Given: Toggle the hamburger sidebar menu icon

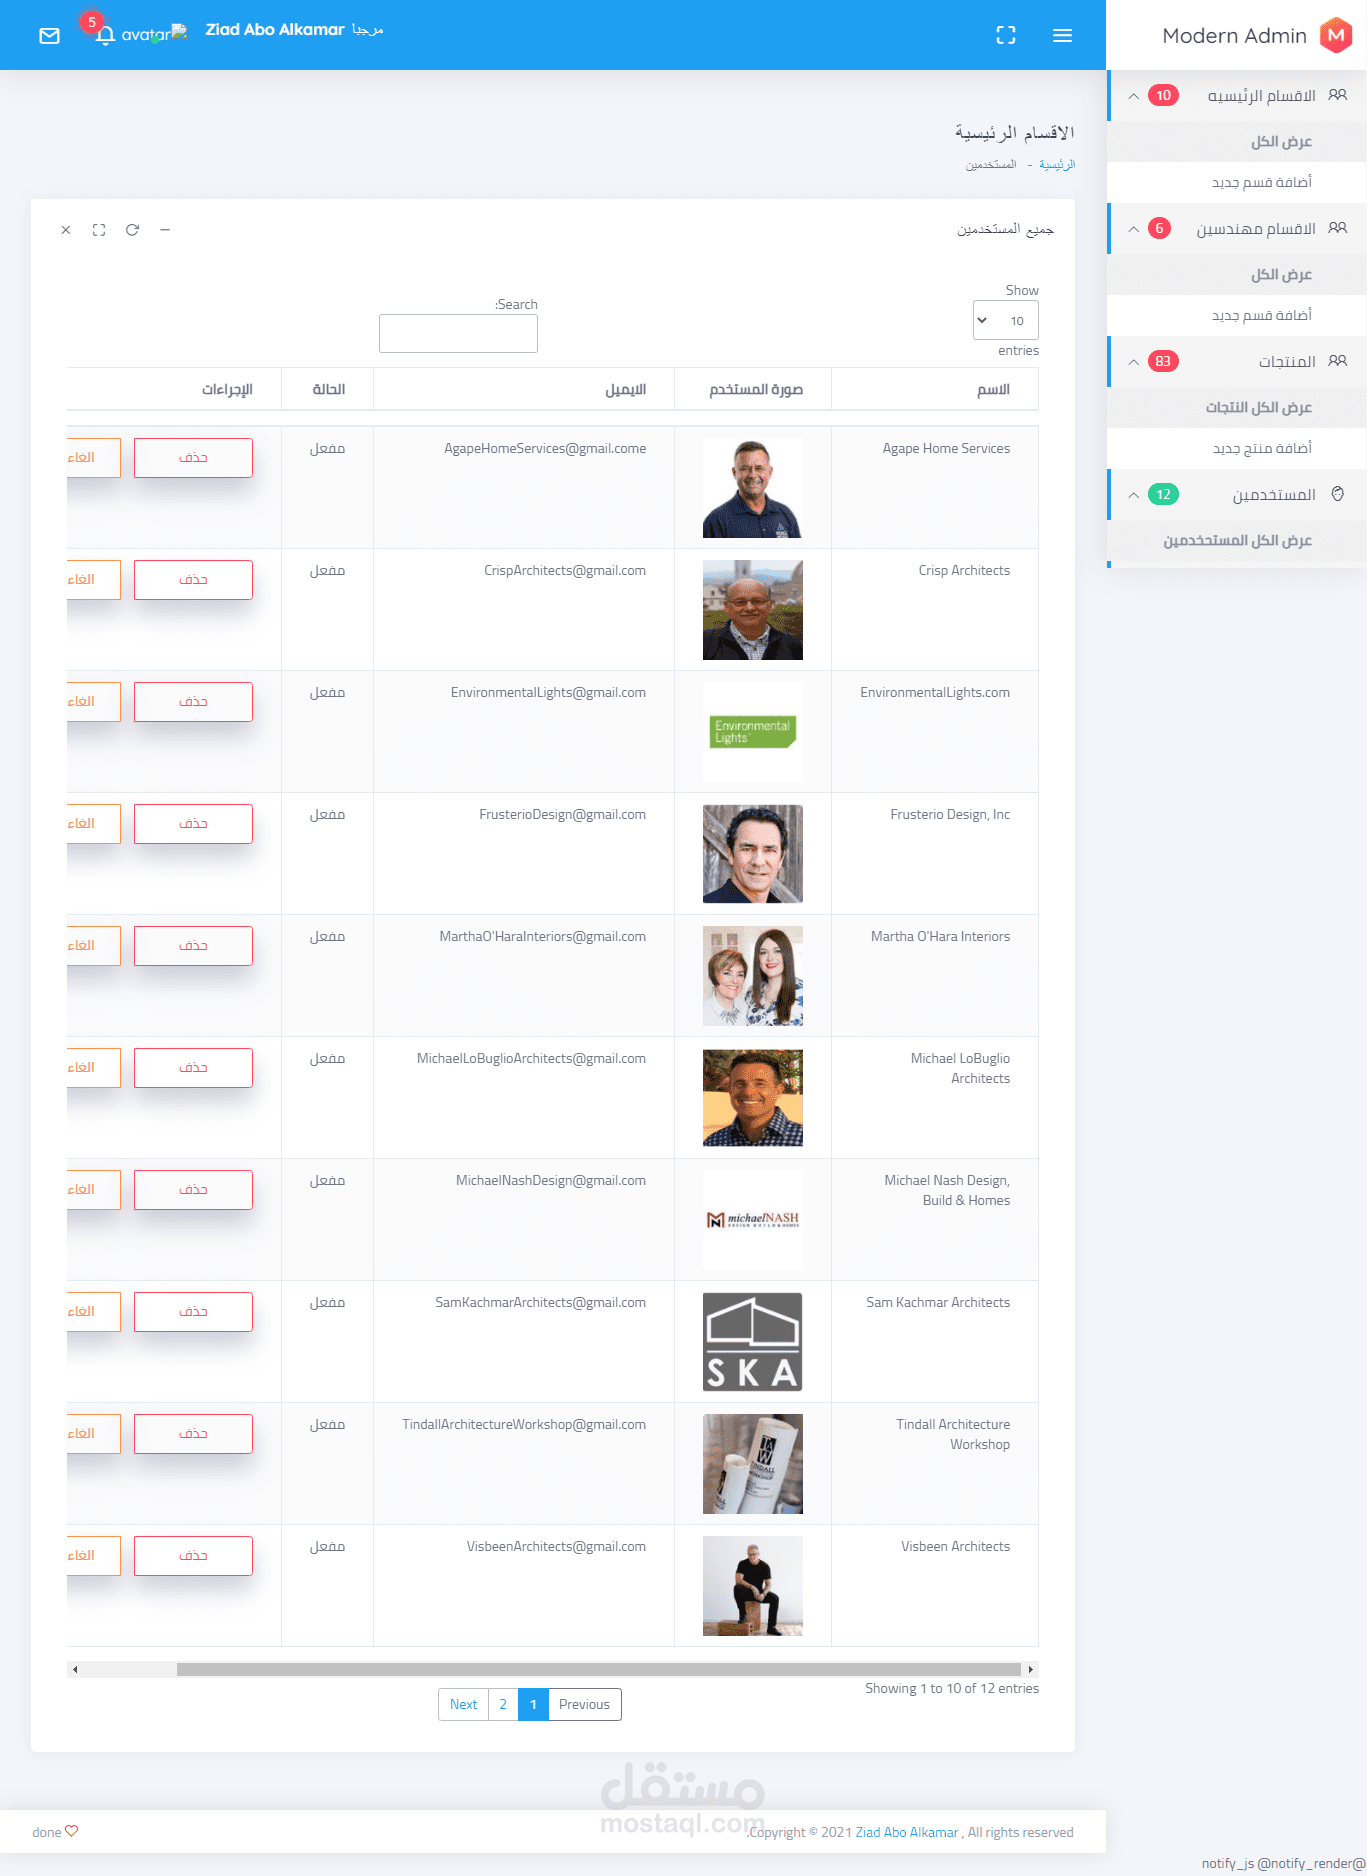Looking at the screenshot, I should point(1062,36).
